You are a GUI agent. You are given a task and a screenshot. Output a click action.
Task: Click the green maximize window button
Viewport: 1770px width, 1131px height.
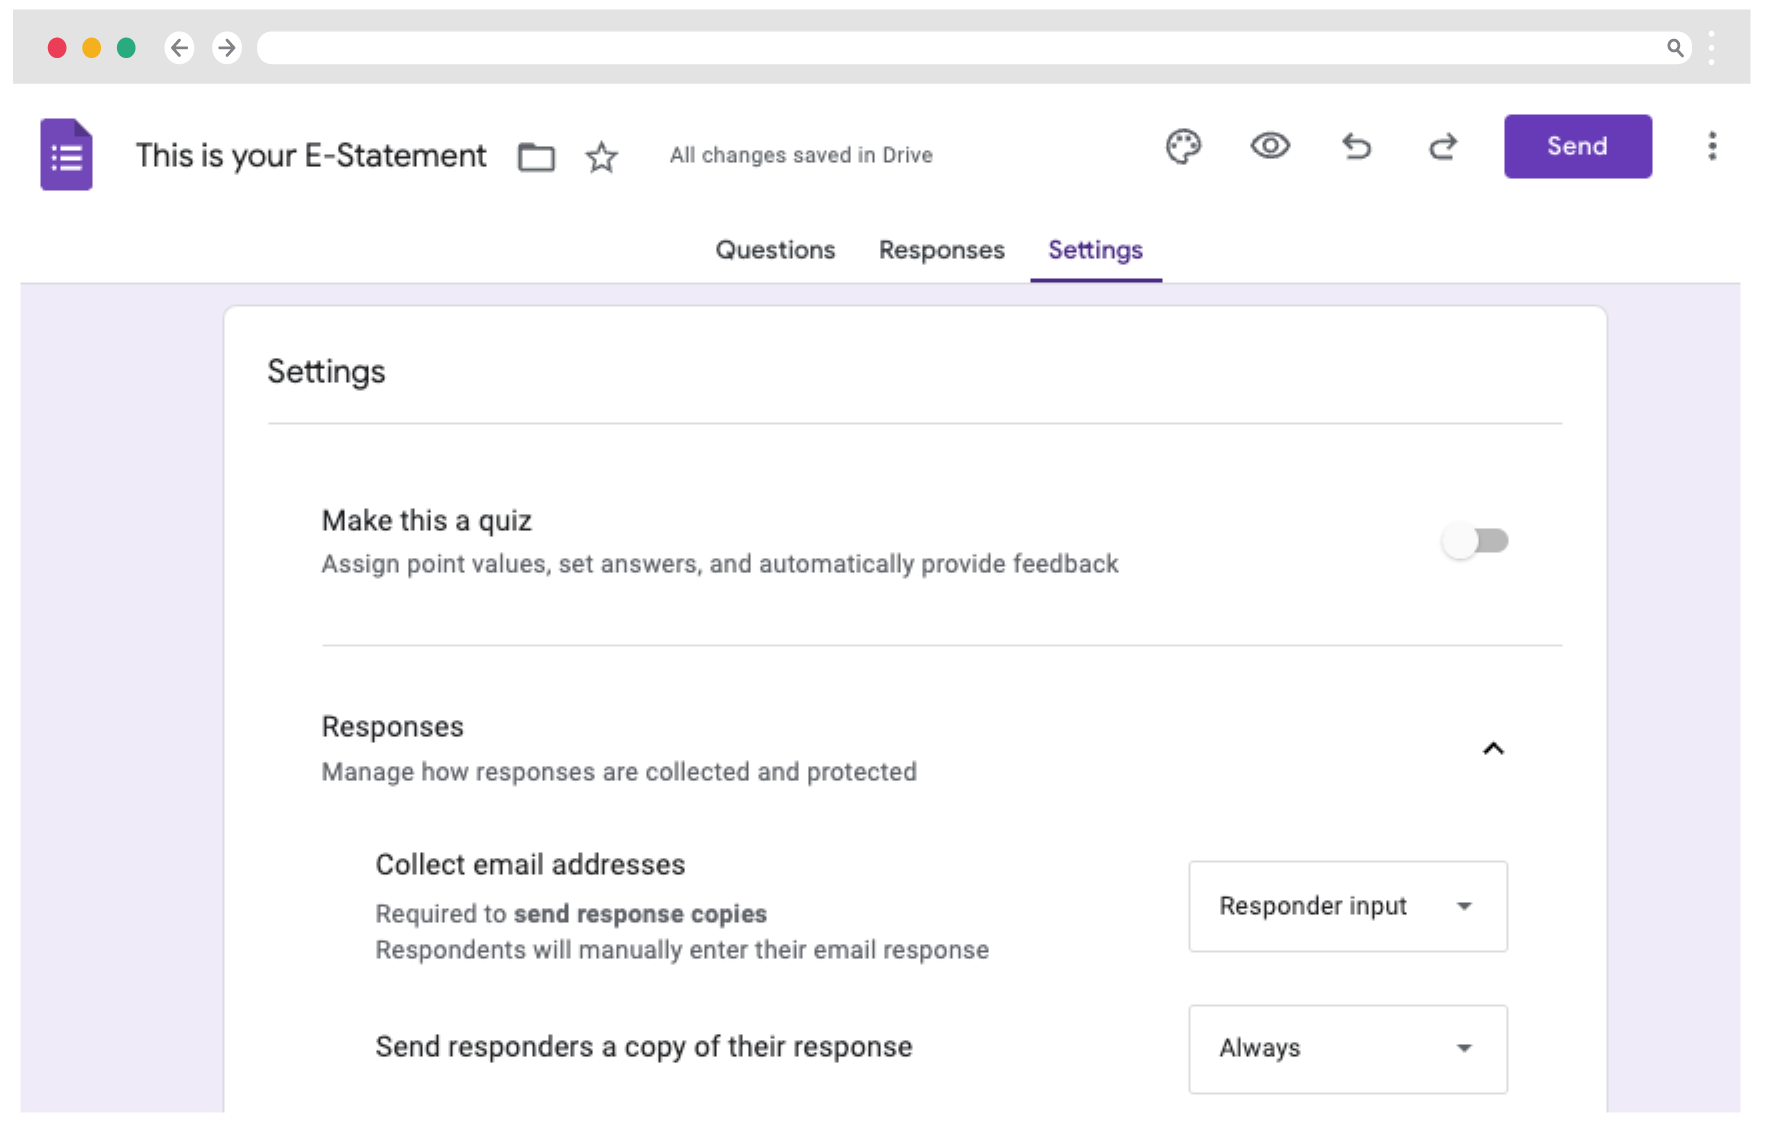126,47
